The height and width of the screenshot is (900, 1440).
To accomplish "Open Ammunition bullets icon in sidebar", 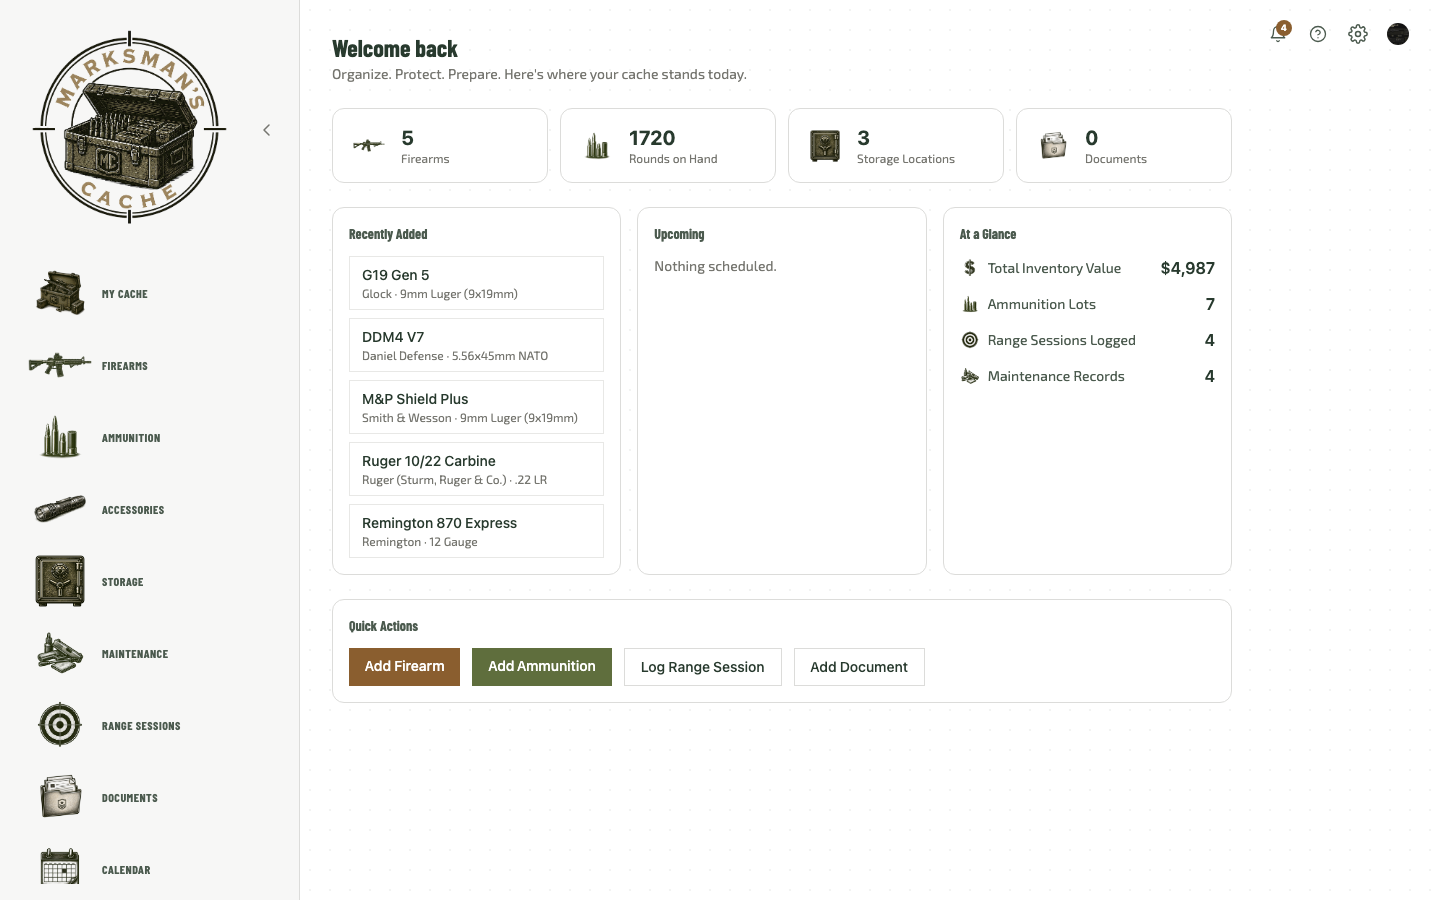I will [60, 437].
